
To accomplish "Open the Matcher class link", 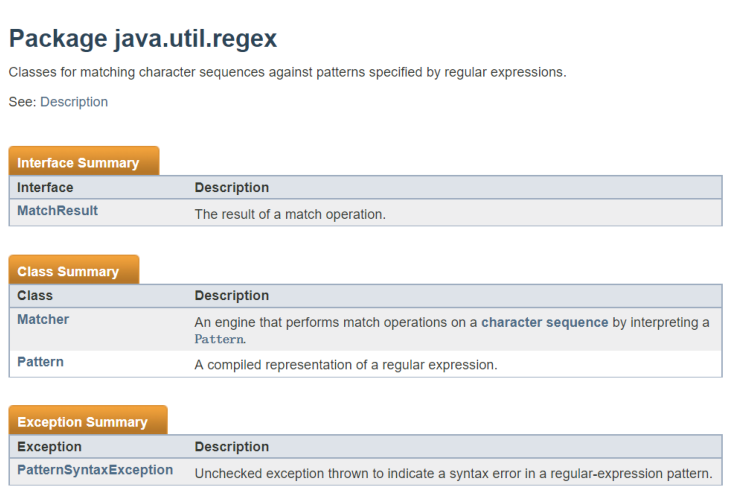I will pos(43,319).
